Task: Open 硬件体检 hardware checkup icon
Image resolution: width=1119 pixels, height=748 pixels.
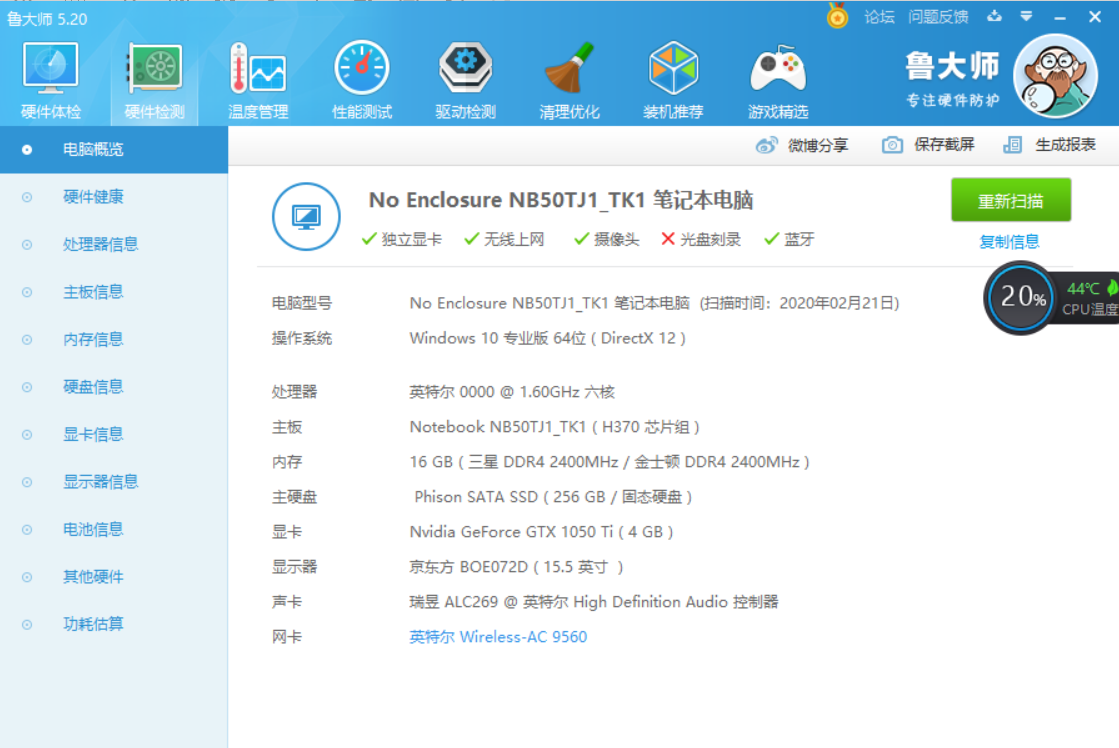Action: pos(50,80)
